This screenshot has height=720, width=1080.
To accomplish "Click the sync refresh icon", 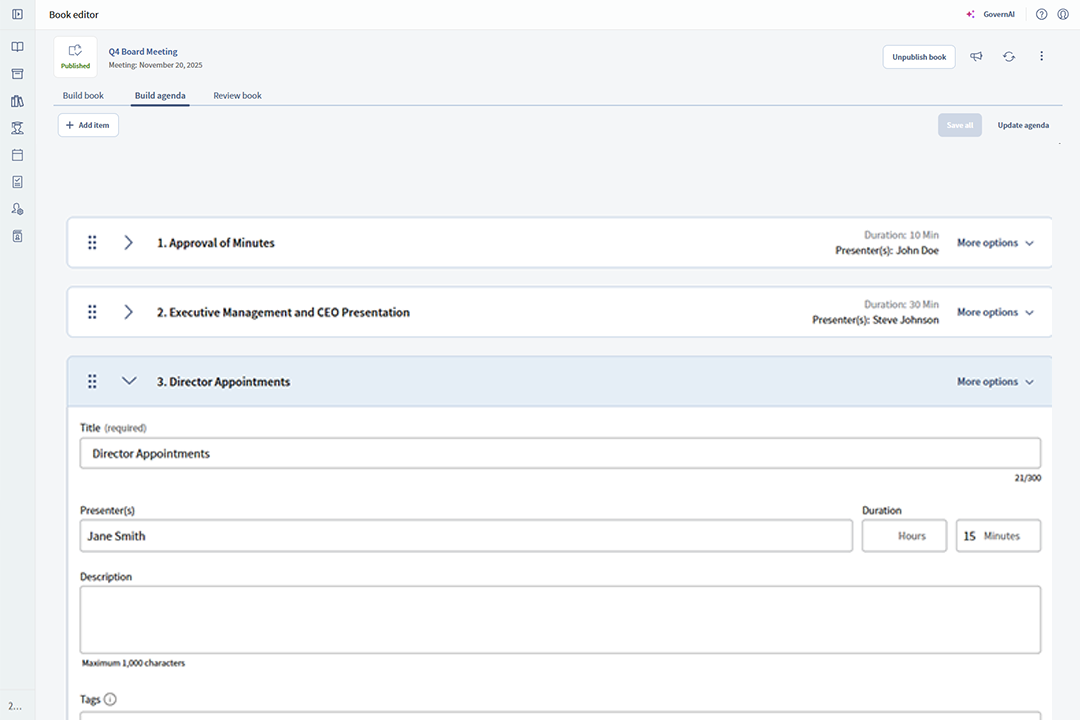I will click(1009, 57).
